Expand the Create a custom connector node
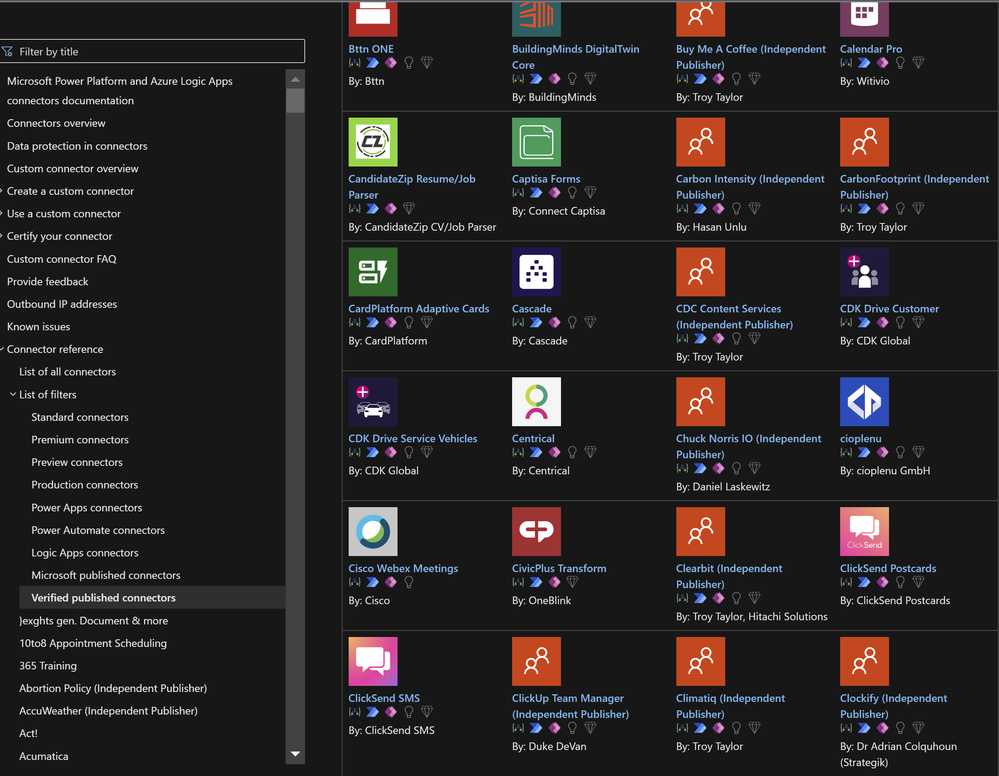Screen dimensions: 999x776 coord(2,191)
